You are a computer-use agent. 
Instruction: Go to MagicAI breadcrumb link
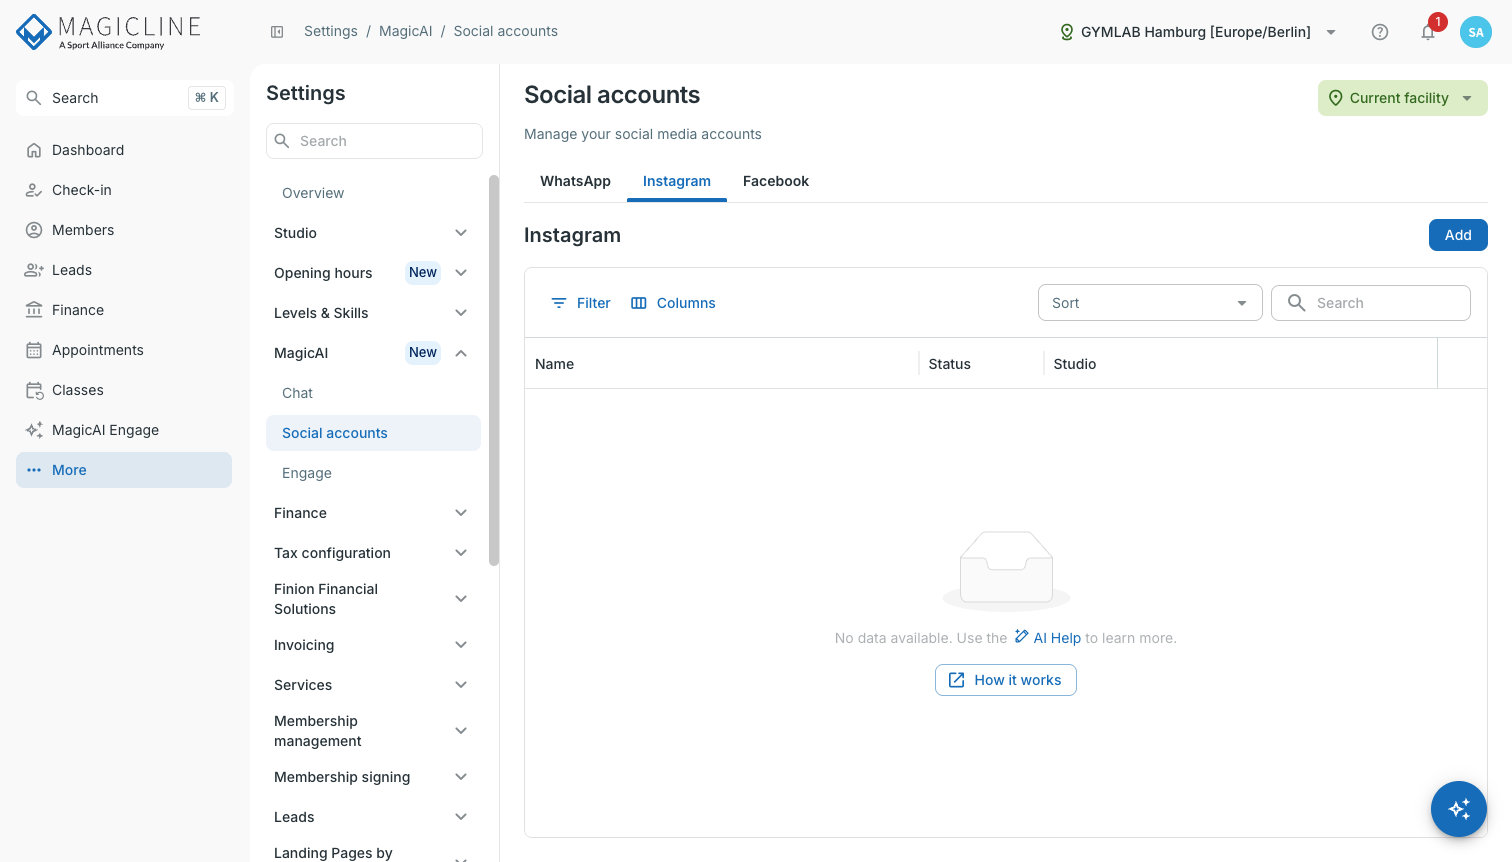pyautogui.click(x=406, y=31)
